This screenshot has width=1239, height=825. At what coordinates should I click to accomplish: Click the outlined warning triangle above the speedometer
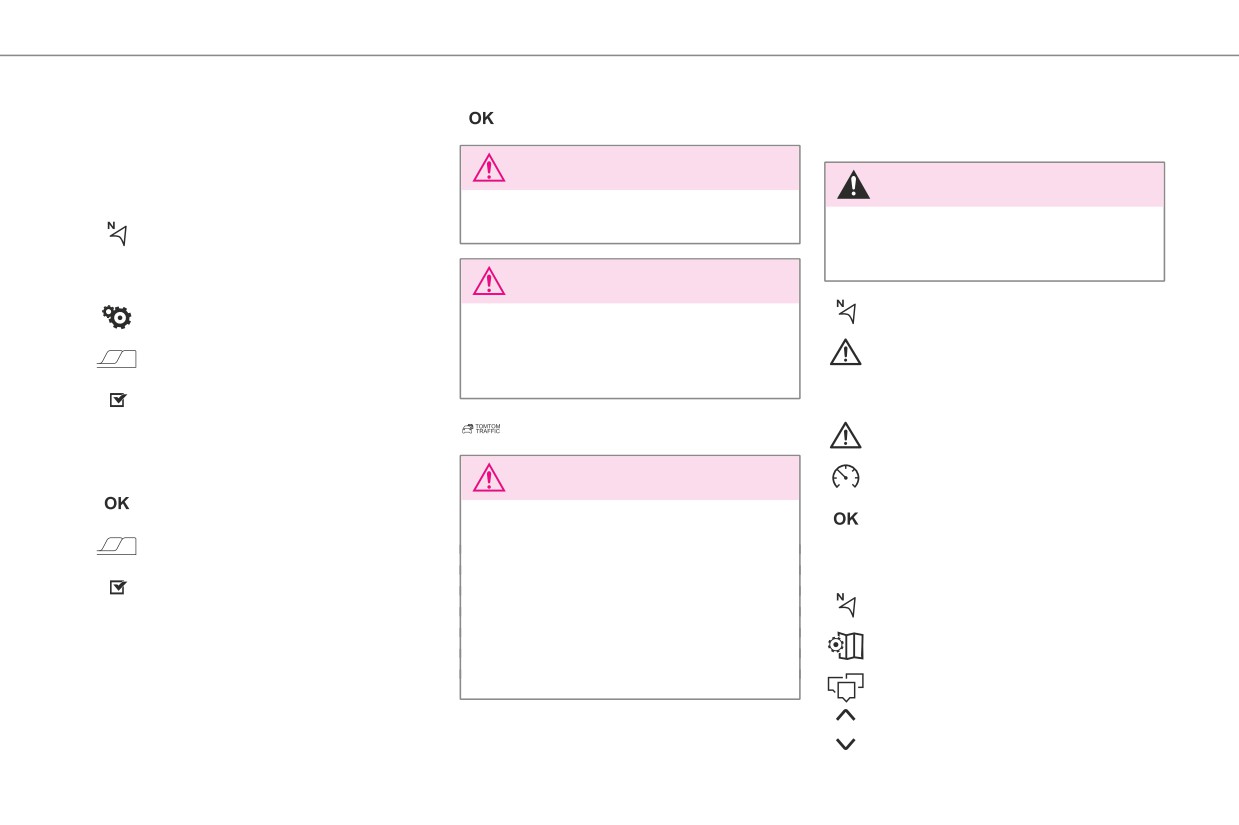coord(846,436)
